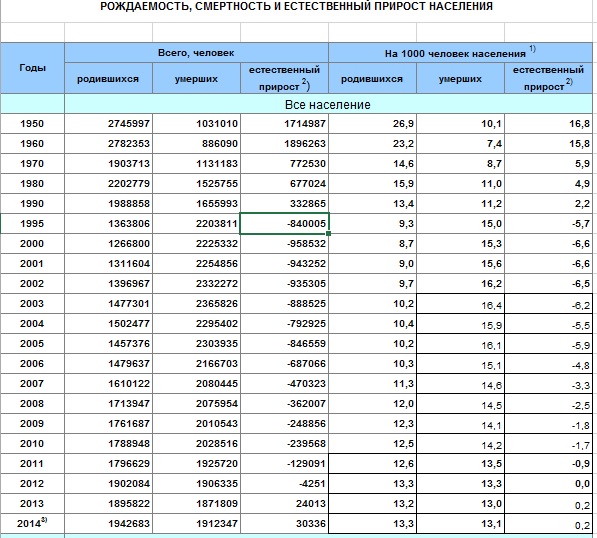Select deaths cell 1925720
This screenshot has height=538, width=597.
coord(196,463)
